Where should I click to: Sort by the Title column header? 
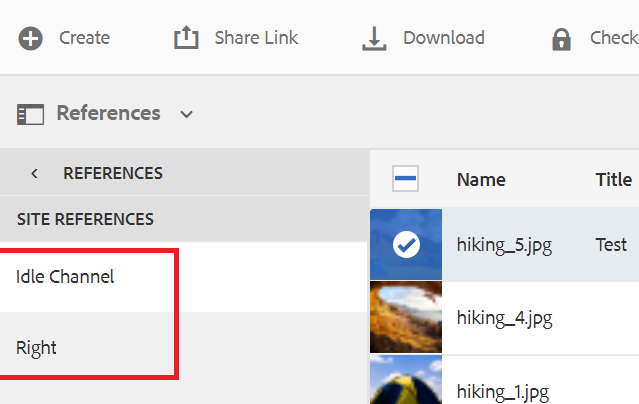point(613,180)
